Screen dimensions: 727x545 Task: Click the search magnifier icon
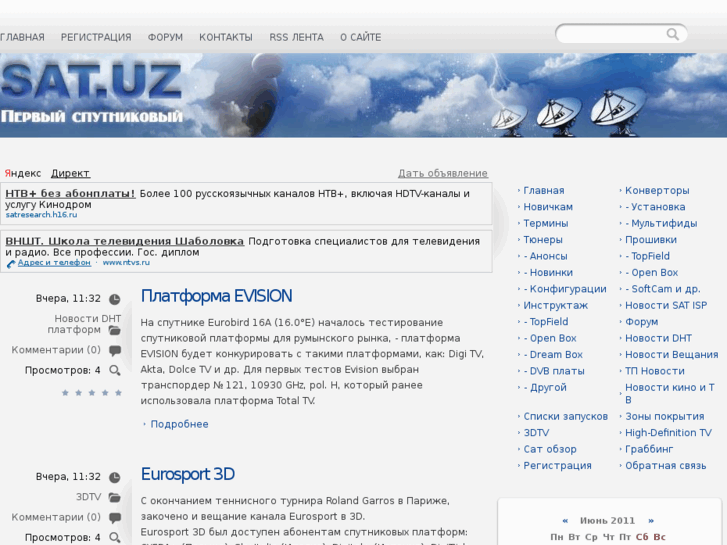coord(673,34)
